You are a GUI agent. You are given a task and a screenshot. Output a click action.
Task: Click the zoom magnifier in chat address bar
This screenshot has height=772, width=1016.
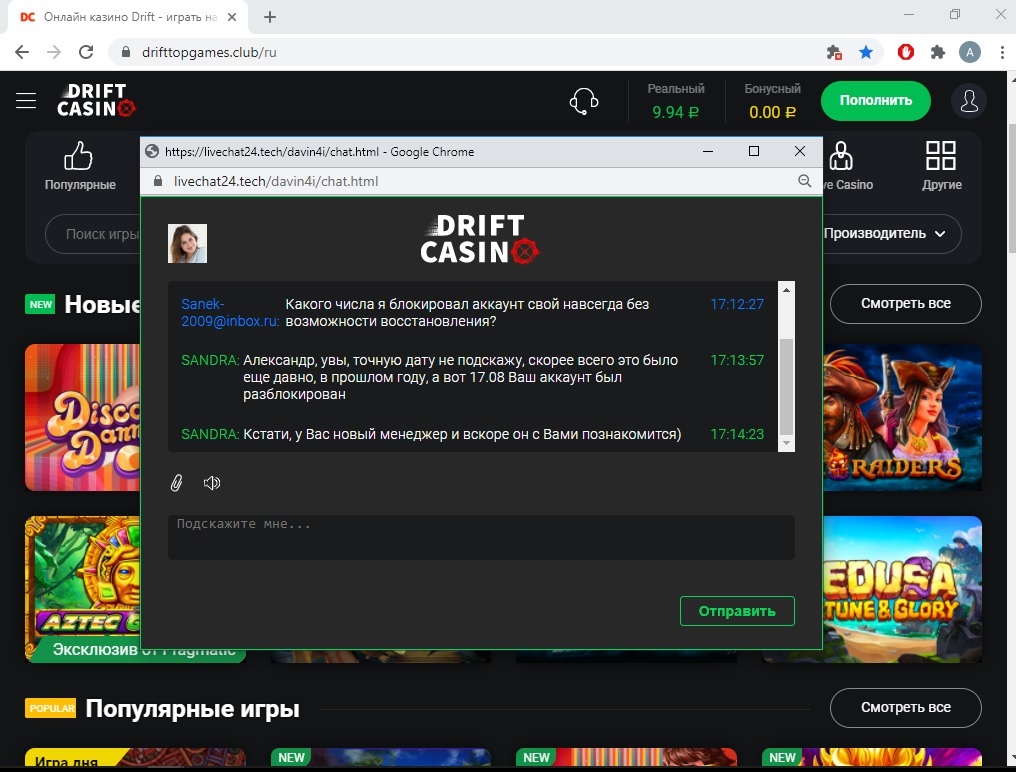[804, 181]
